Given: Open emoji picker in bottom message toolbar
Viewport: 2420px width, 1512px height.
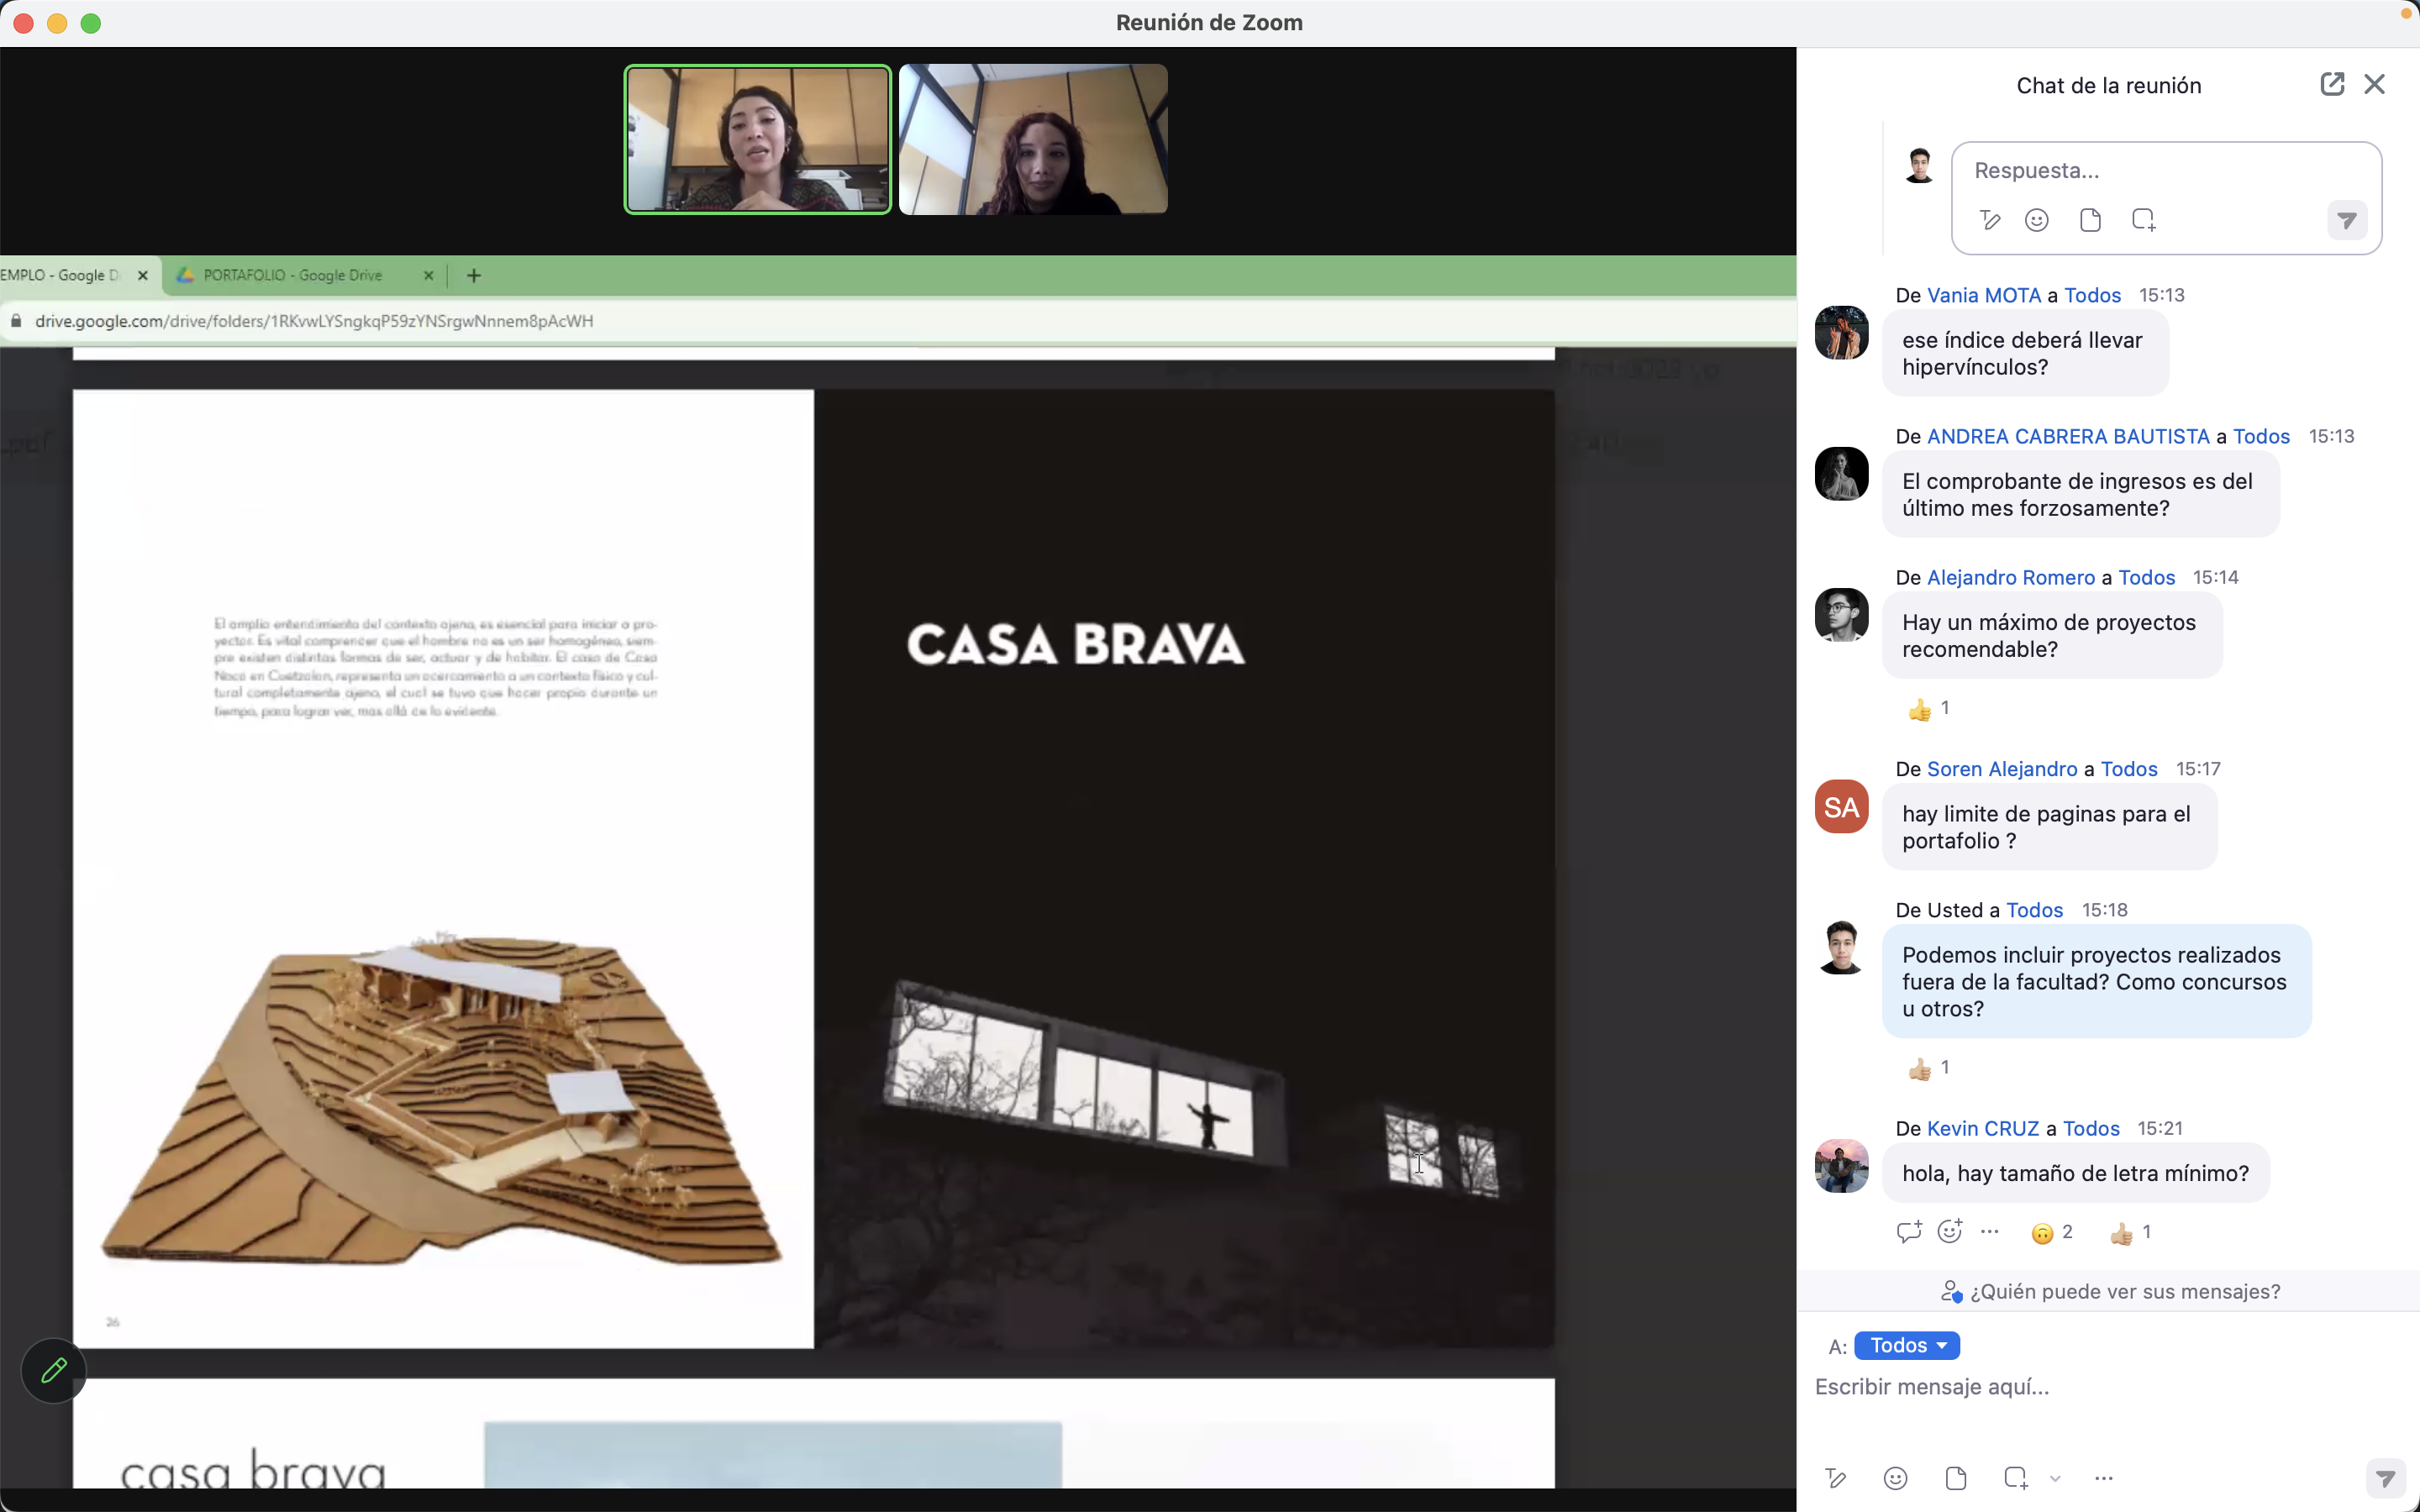Looking at the screenshot, I should click(1895, 1478).
